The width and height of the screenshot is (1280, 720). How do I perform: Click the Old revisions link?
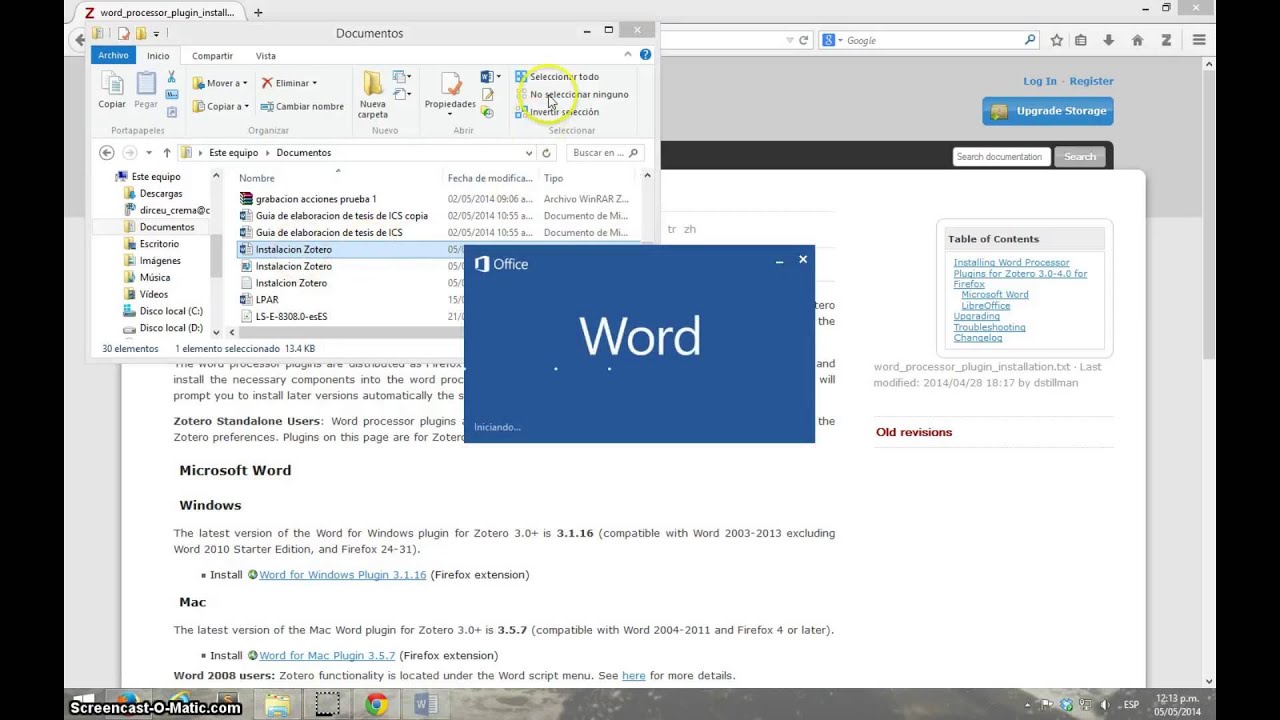tap(914, 432)
